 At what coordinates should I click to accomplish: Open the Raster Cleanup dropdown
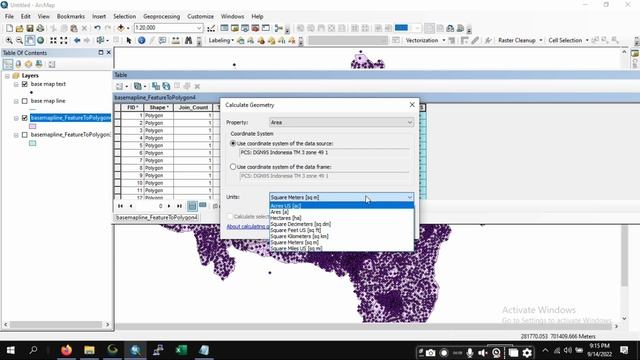(520, 40)
